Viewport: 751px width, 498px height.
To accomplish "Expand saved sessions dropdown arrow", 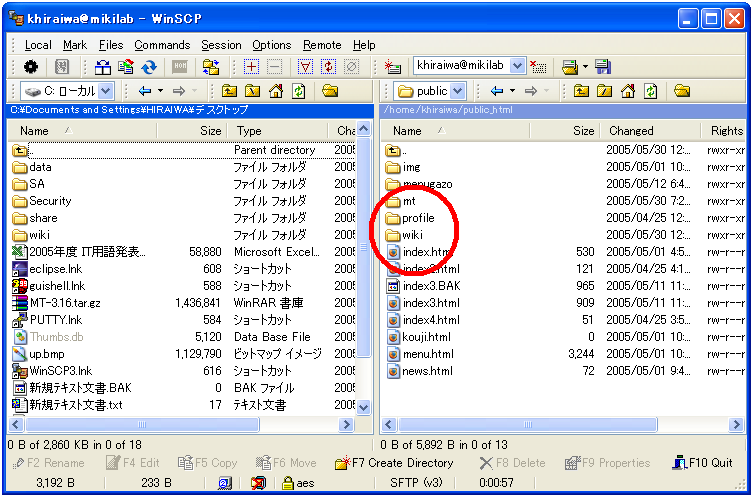I will coord(585,67).
